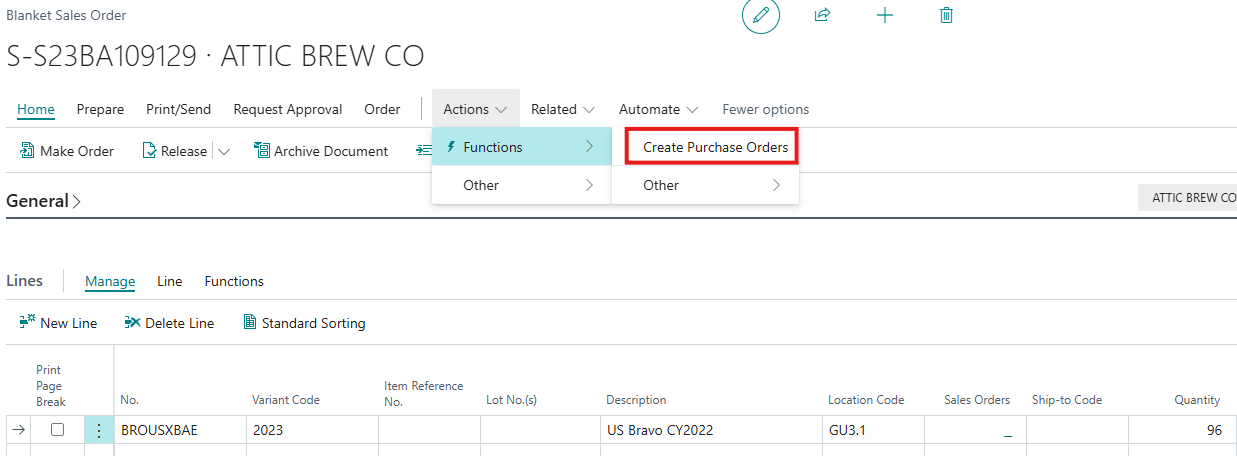Click the partly hidden icon right of Archive Document
Screen dimensions: 1237x456
tap(424, 151)
